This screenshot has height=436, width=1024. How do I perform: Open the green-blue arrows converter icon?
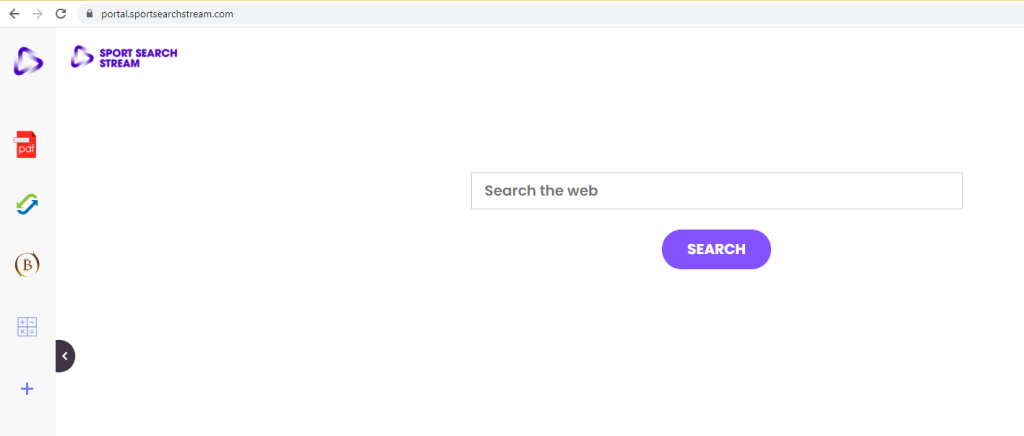(x=27, y=204)
